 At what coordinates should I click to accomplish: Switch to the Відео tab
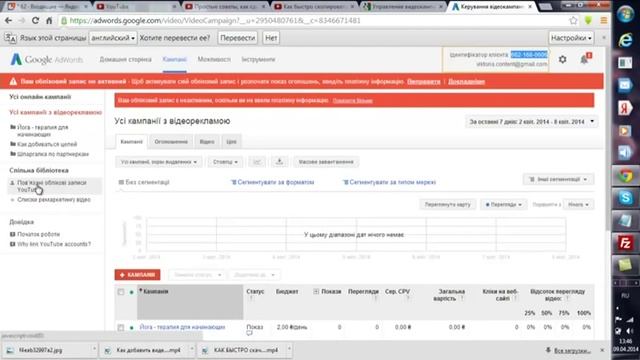click(x=207, y=142)
